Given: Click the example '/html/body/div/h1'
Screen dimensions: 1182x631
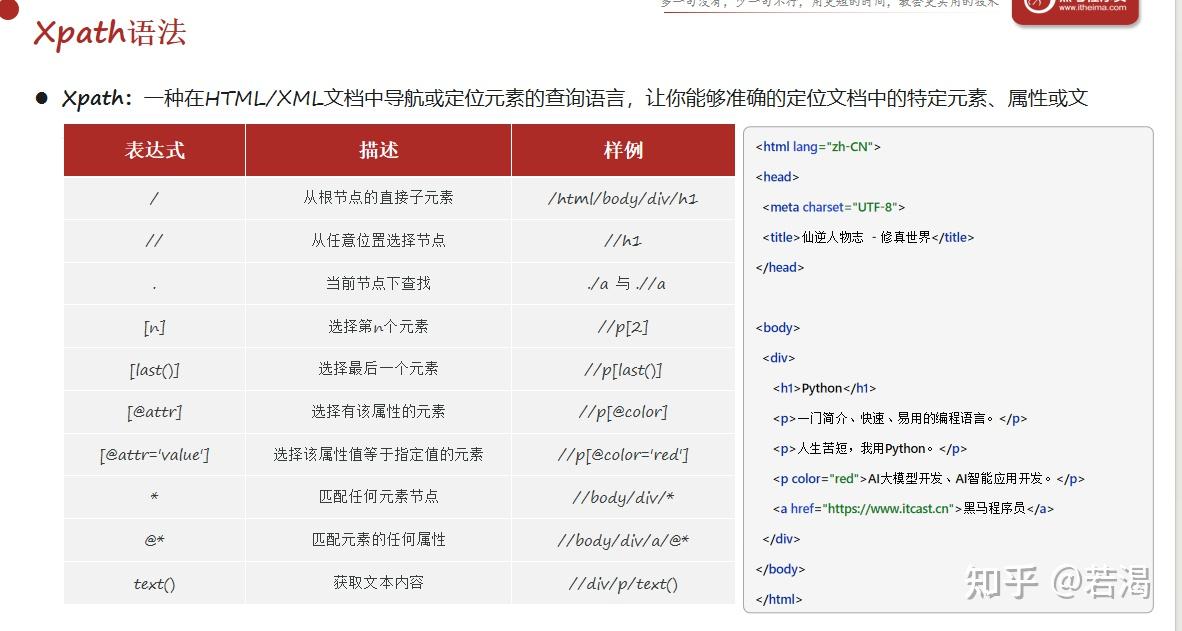Looking at the screenshot, I should tap(623, 199).
